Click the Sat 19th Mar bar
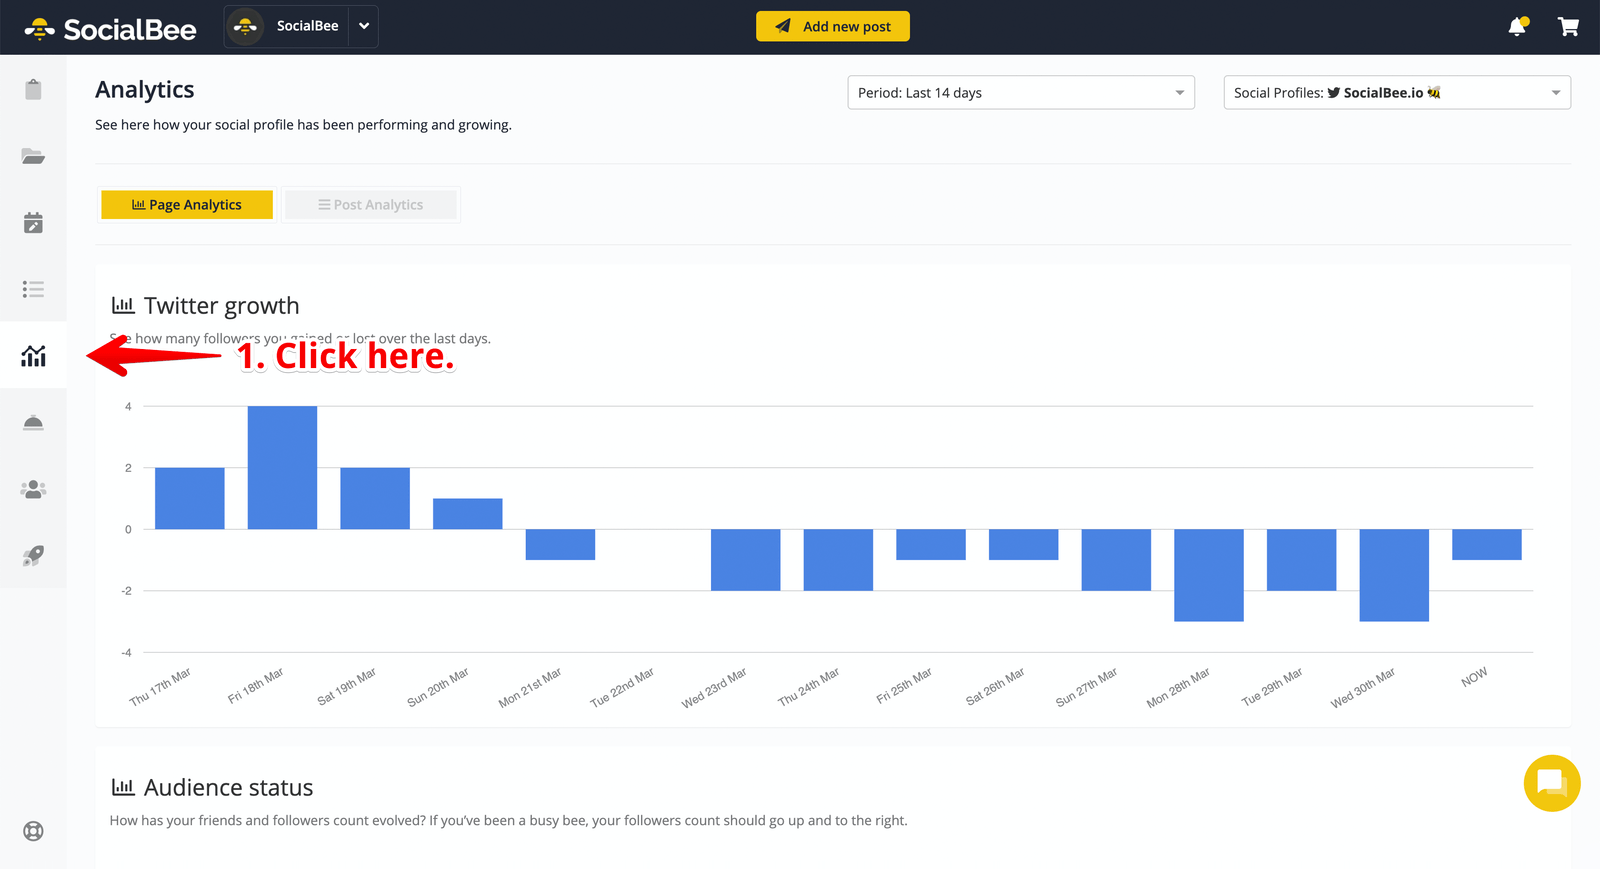Screen dimensions: 1600x869 (x=375, y=498)
